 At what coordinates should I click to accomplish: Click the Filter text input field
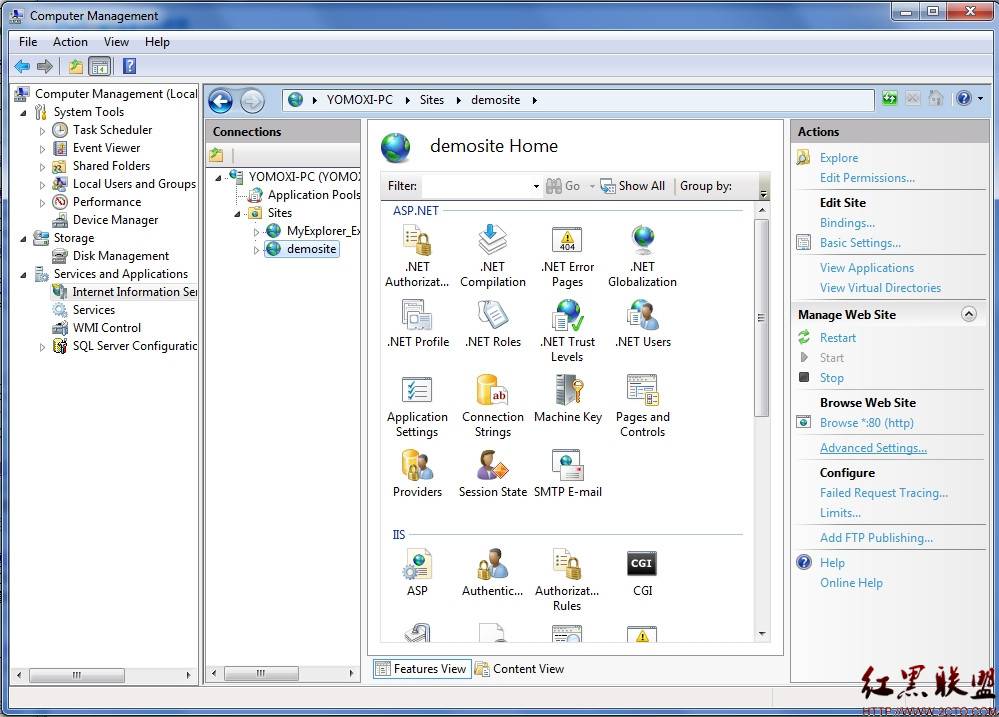(x=475, y=186)
